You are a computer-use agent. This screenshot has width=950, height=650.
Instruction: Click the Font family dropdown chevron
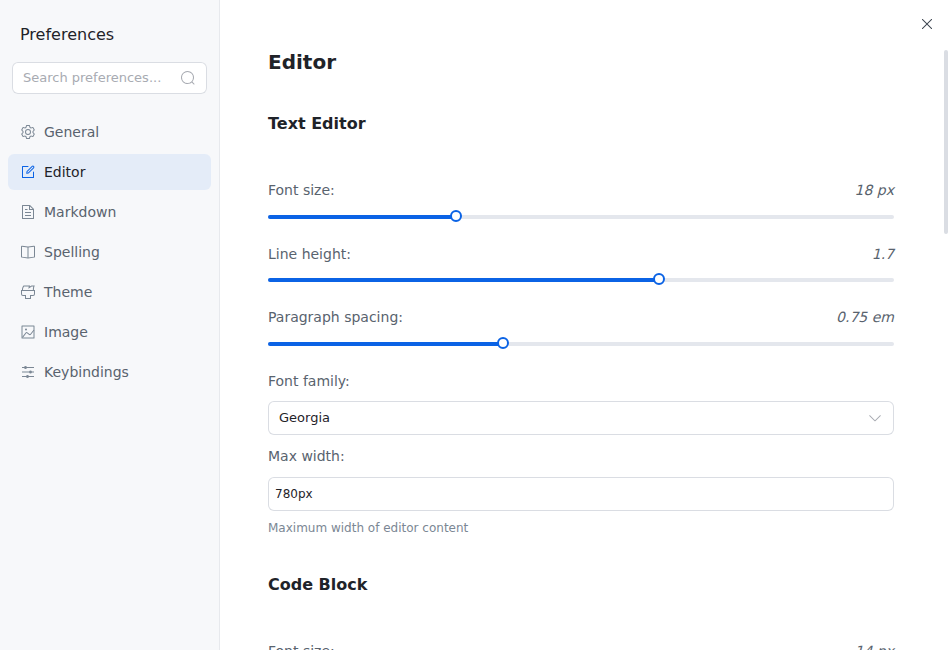click(x=875, y=418)
